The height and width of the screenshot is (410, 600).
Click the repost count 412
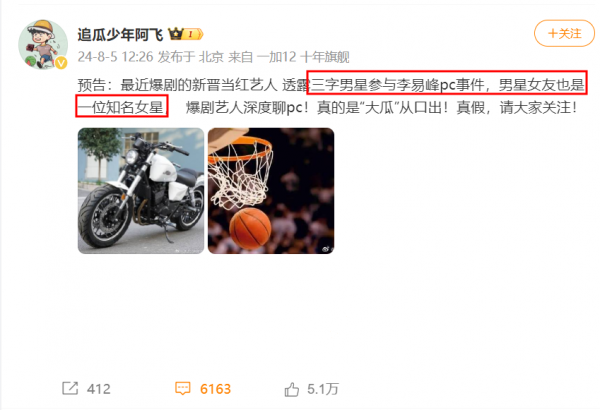pos(99,389)
